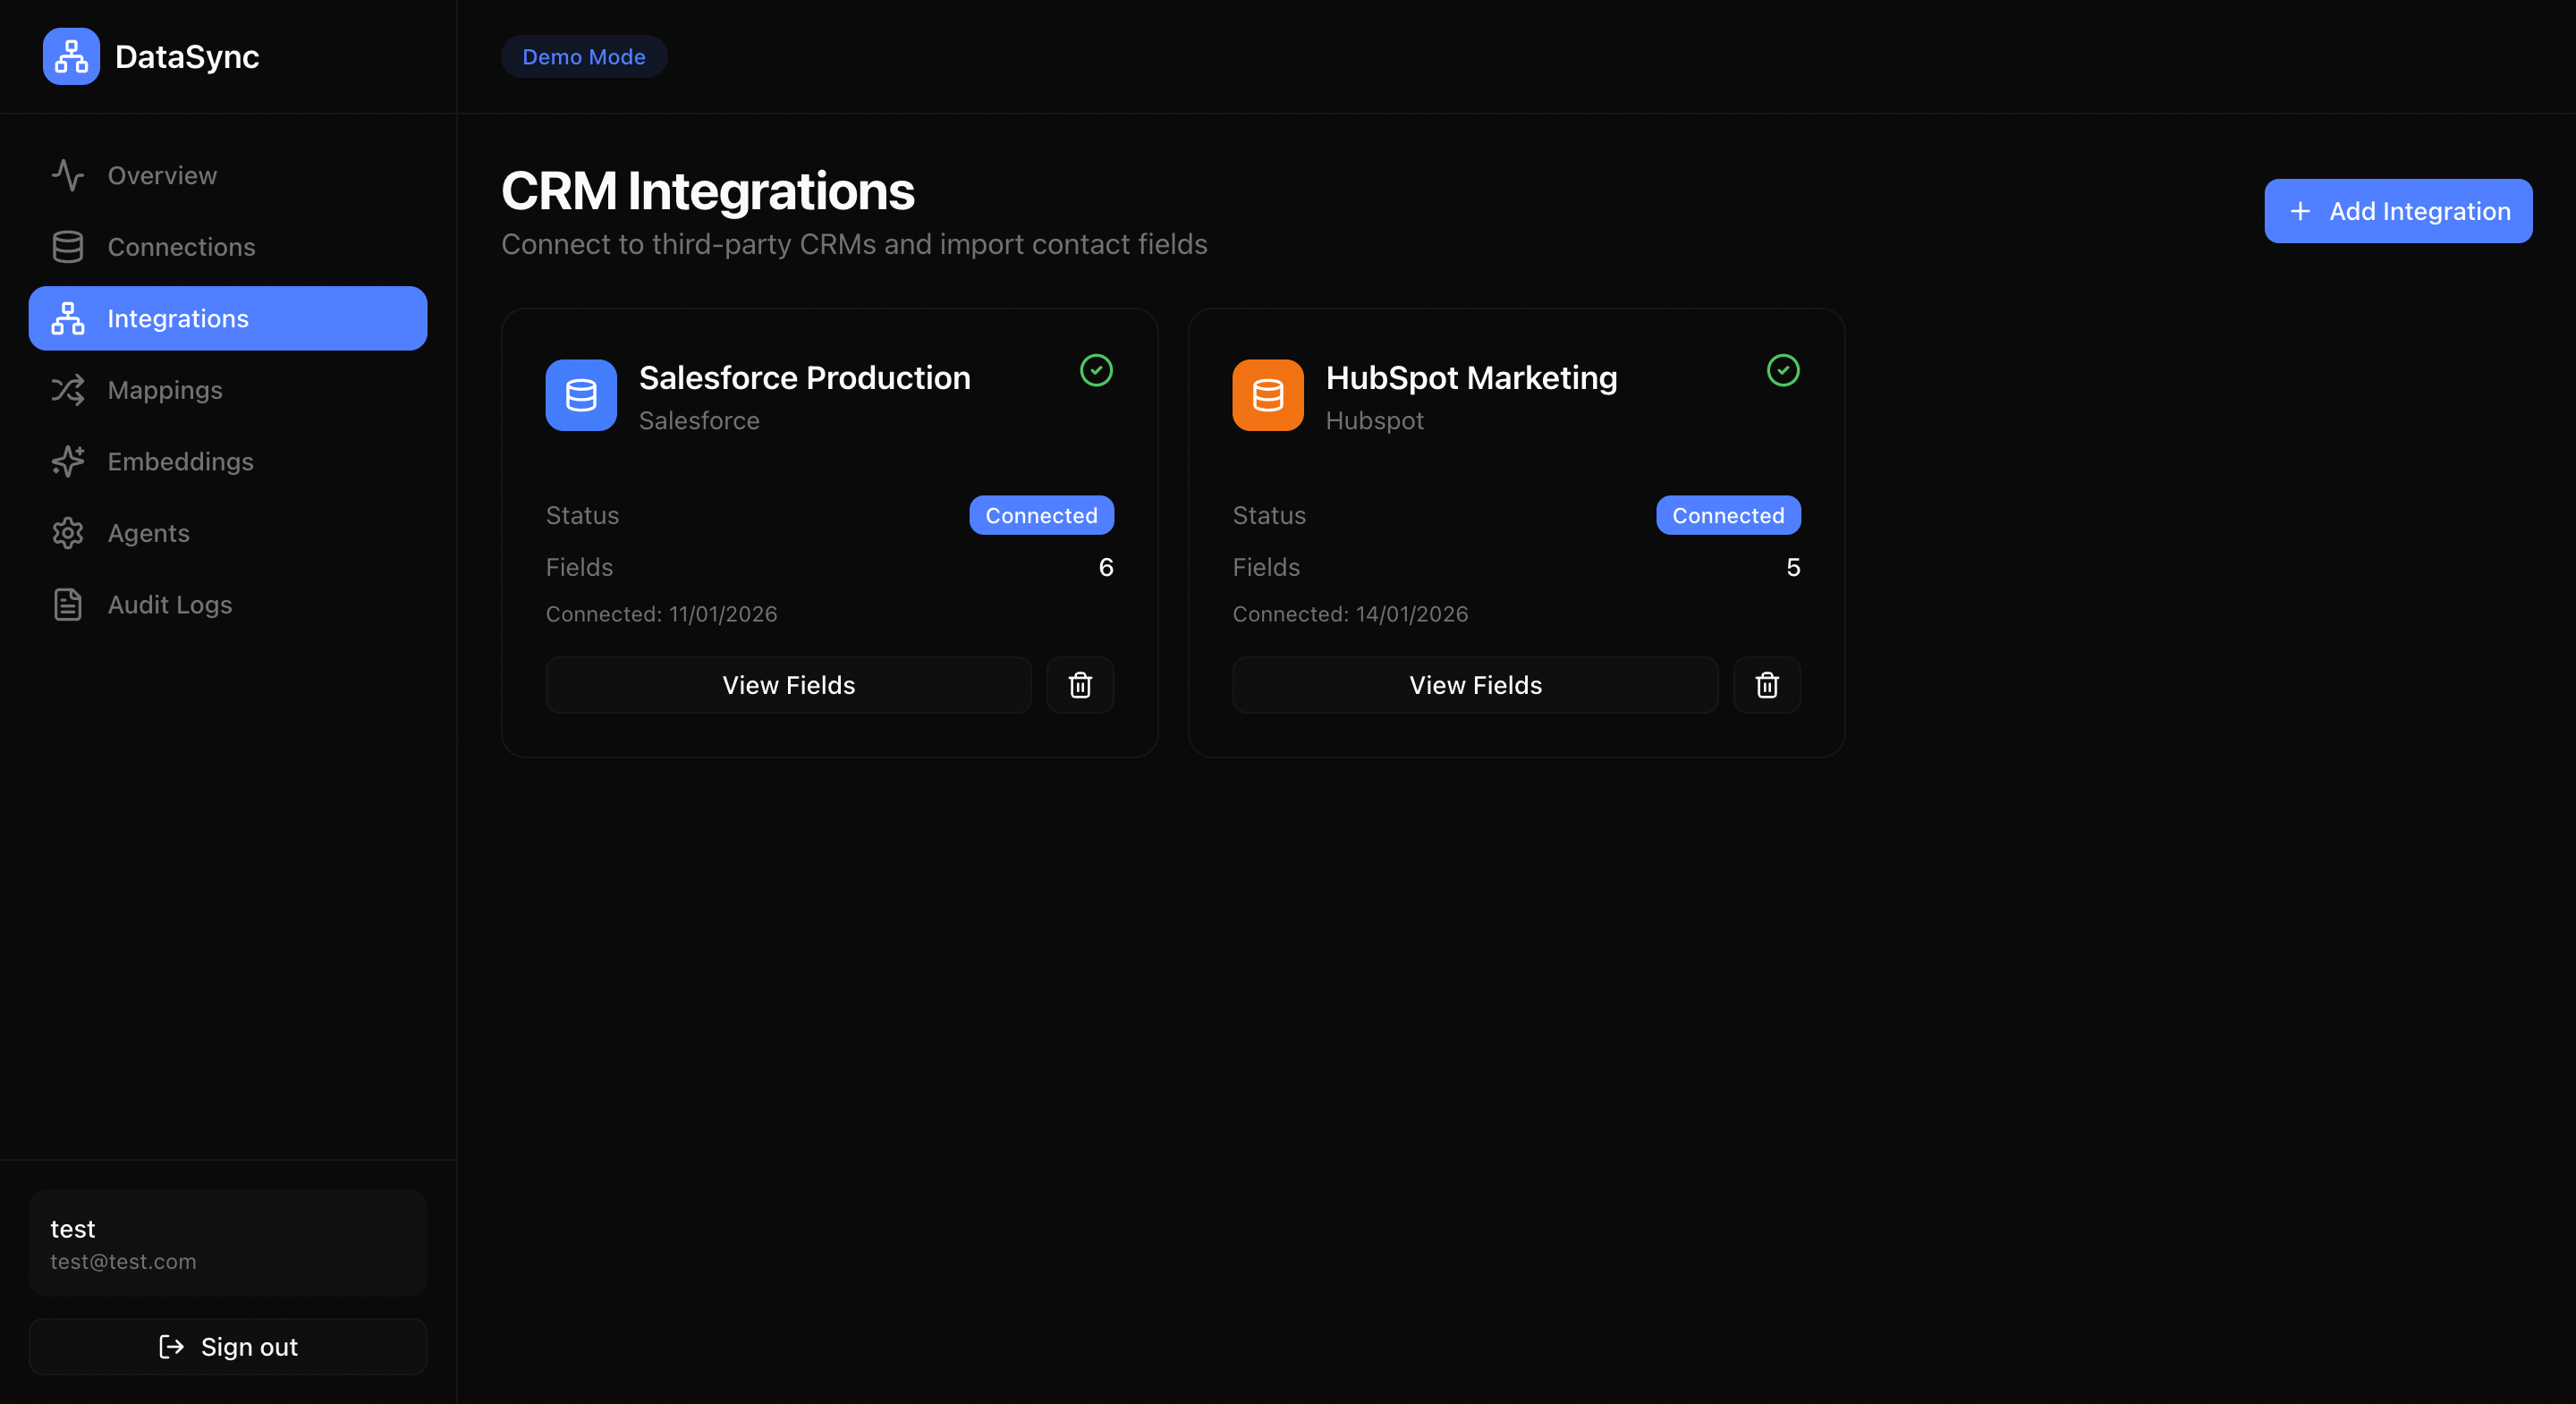Click the Connected status badge on HubSpot Marketing
This screenshot has height=1404, width=2576.
click(x=1728, y=515)
